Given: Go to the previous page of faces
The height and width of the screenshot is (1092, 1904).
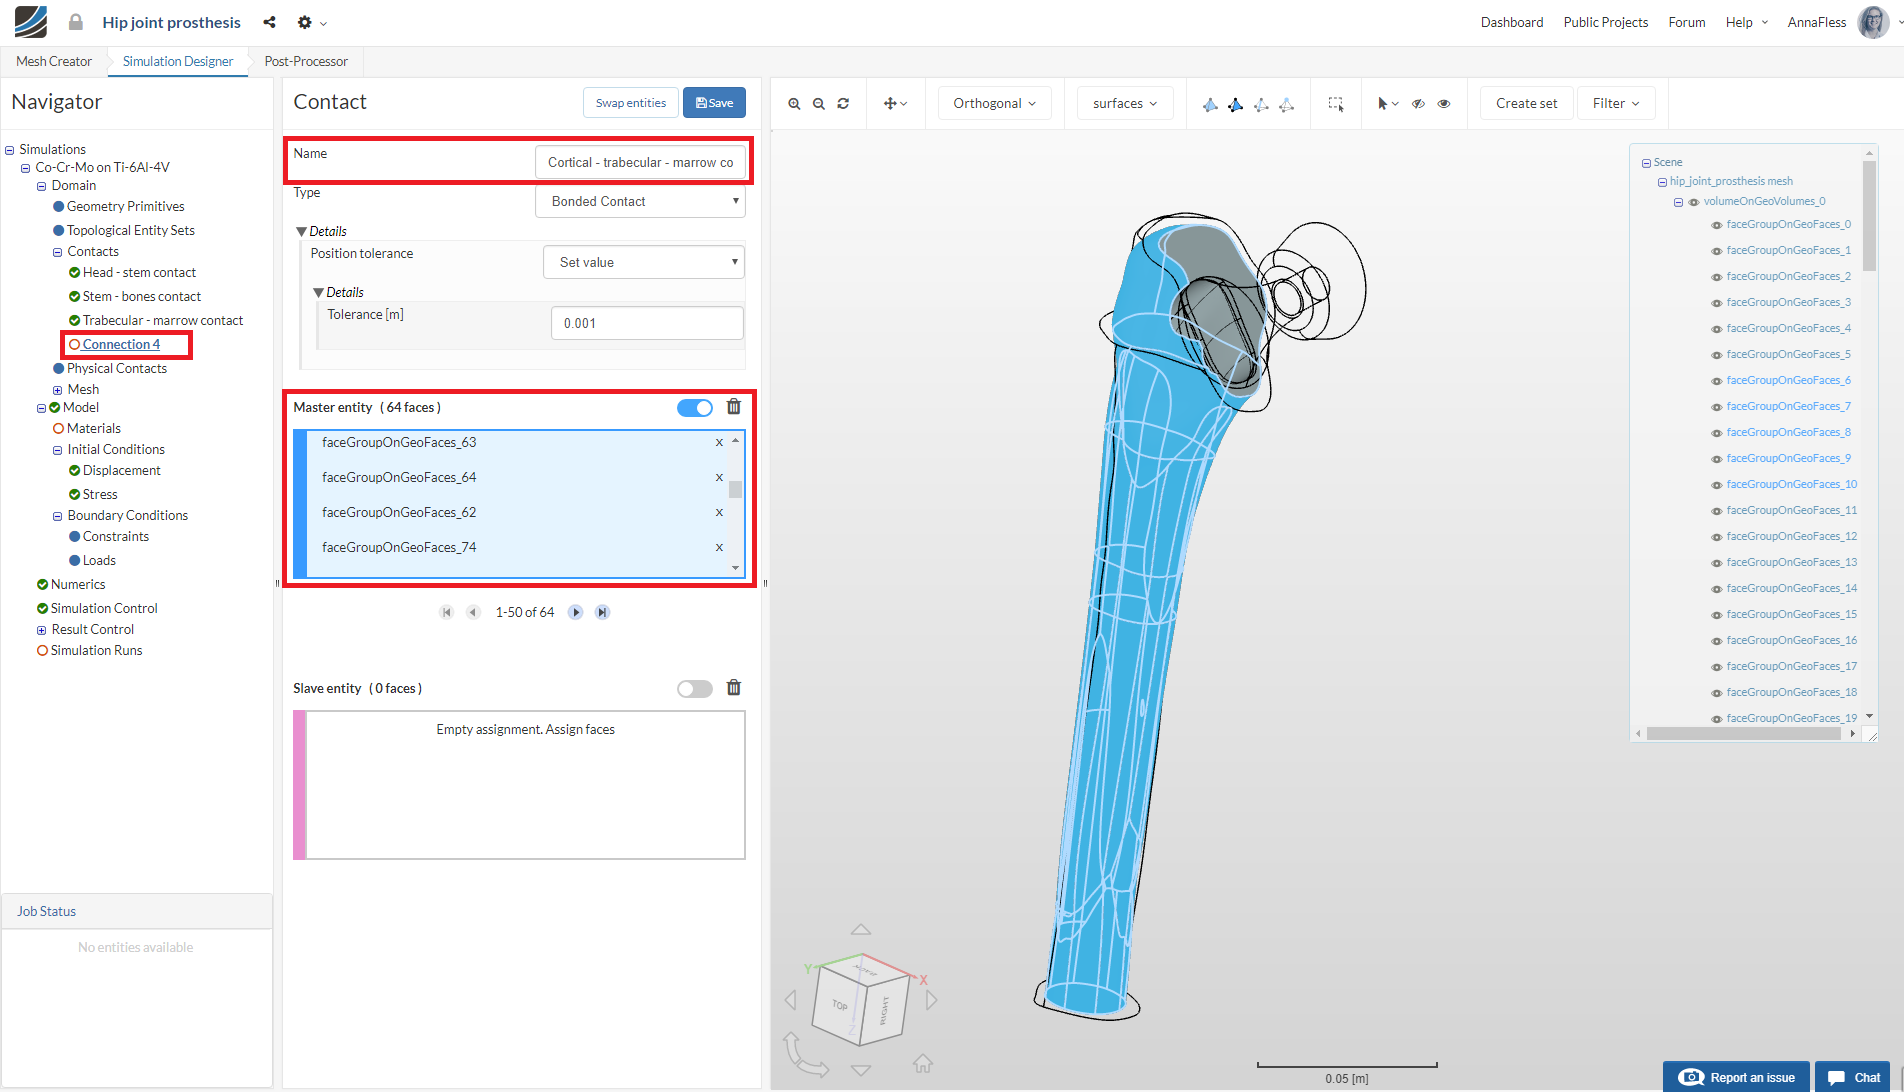Looking at the screenshot, I should pos(473,612).
